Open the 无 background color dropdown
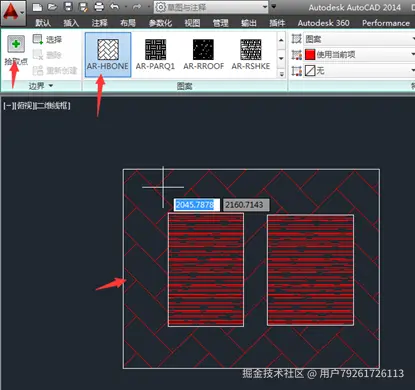 (x=413, y=70)
